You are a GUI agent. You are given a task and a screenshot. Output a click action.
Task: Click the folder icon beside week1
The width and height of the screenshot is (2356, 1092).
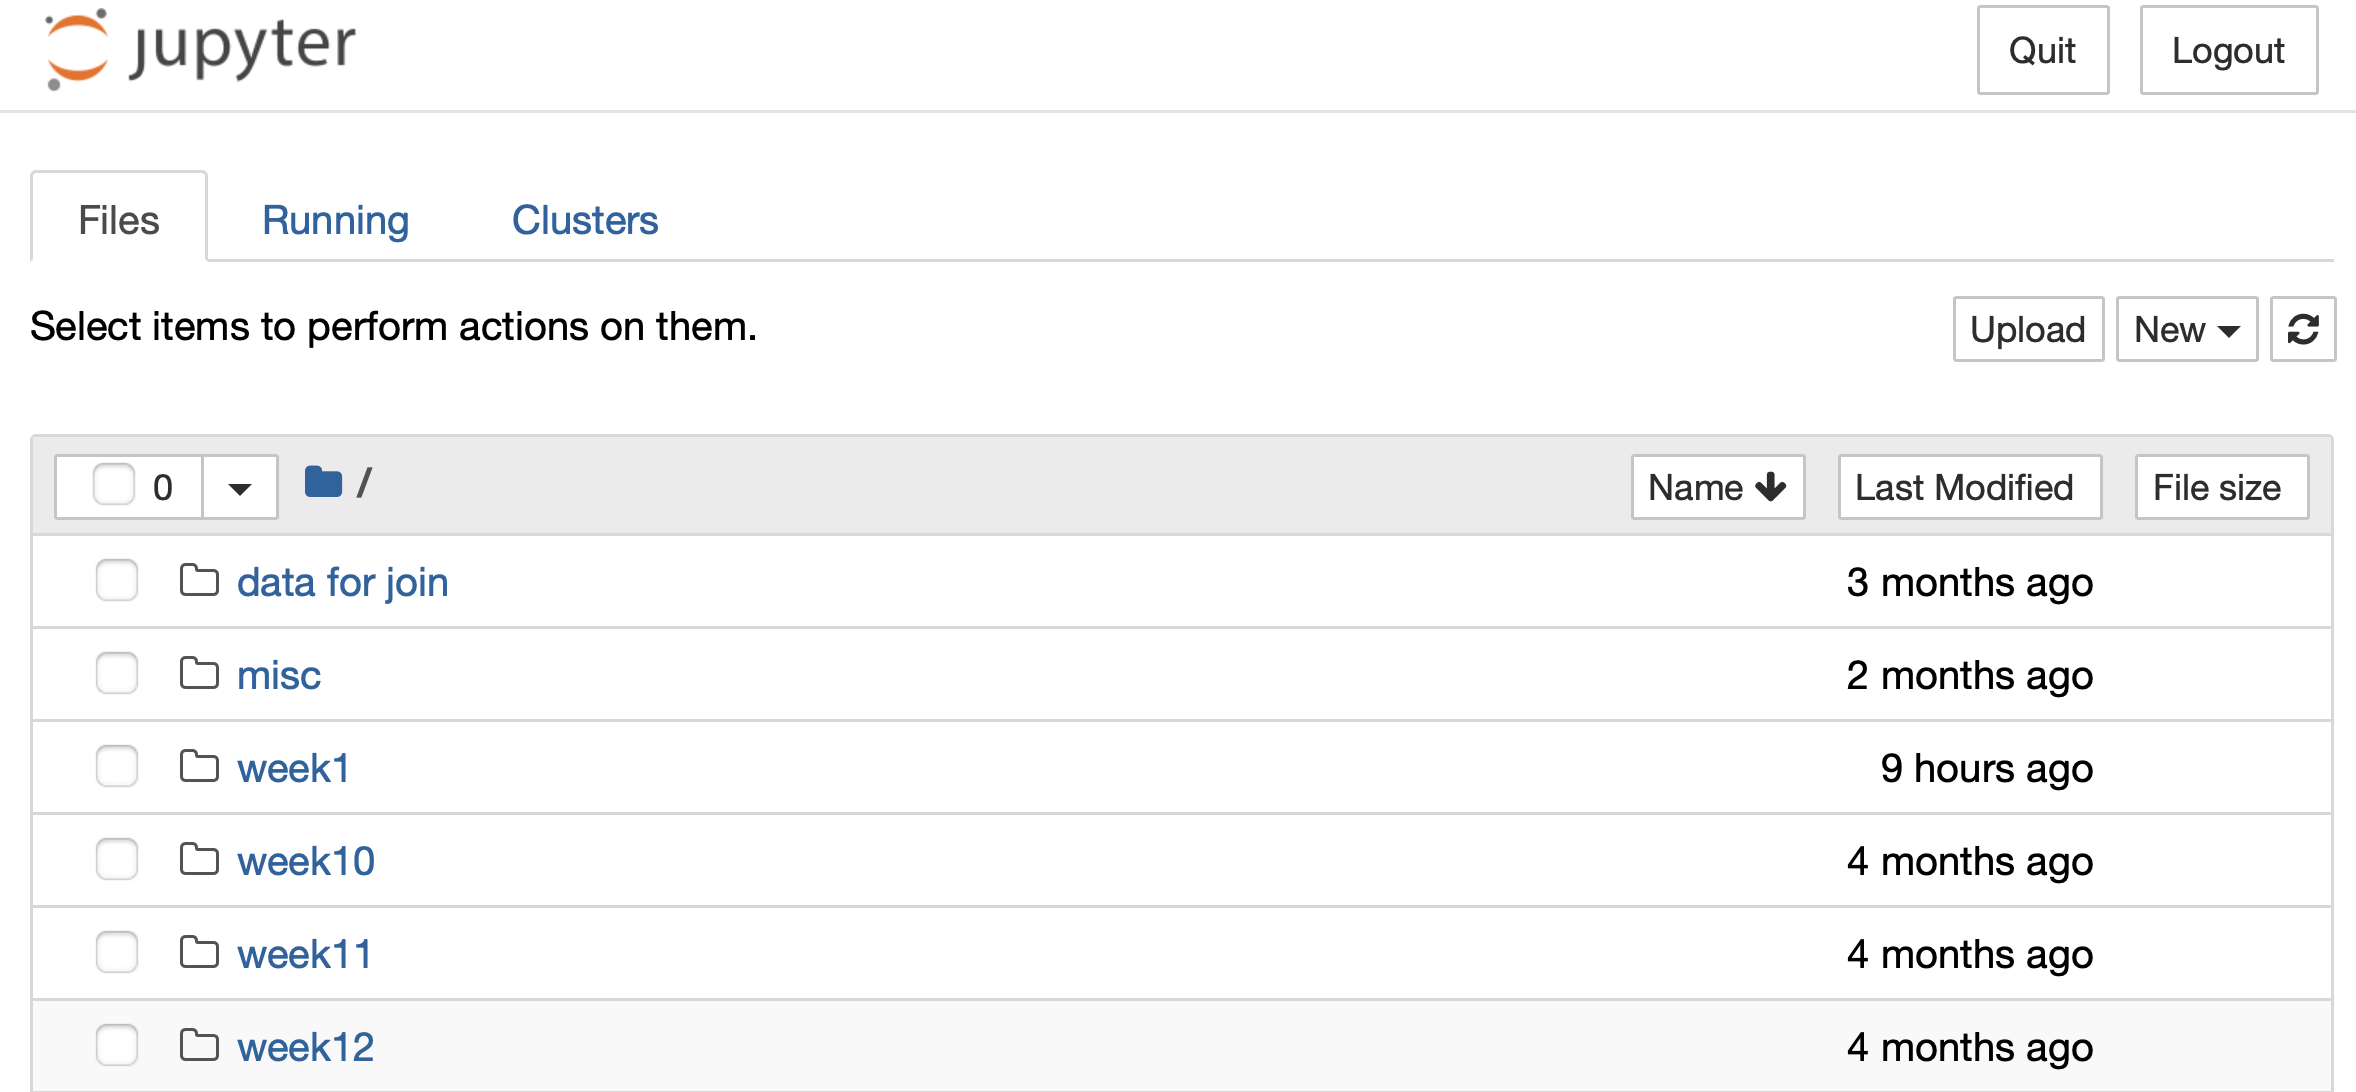tap(200, 766)
